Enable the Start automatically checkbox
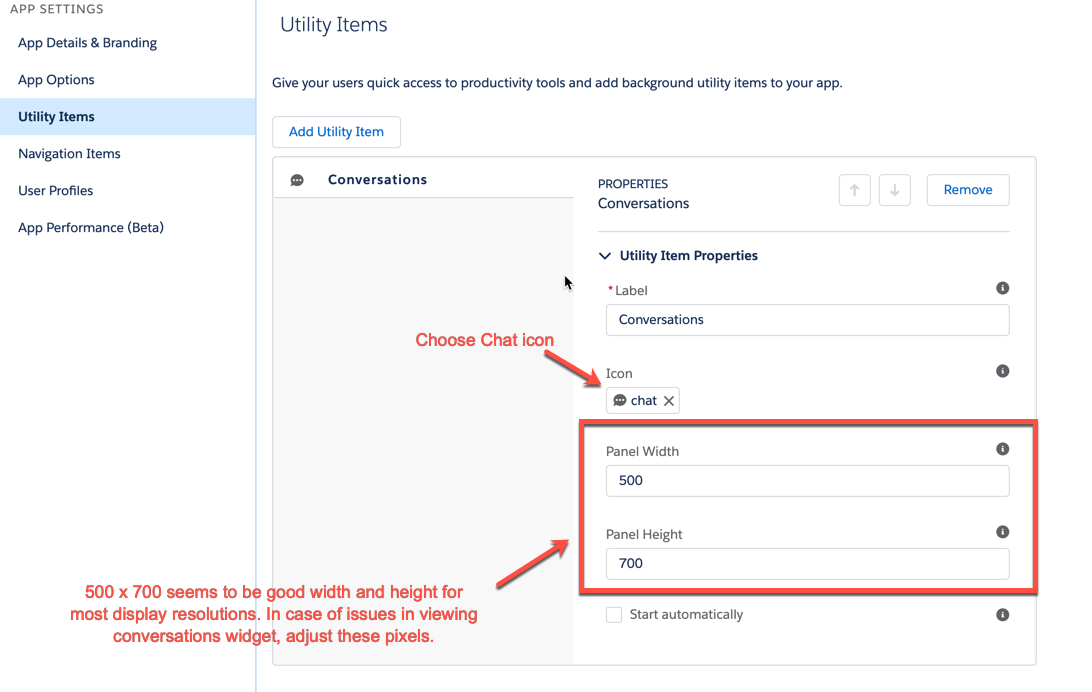The height and width of the screenshot is (692, 1092). tap(614, 615)
